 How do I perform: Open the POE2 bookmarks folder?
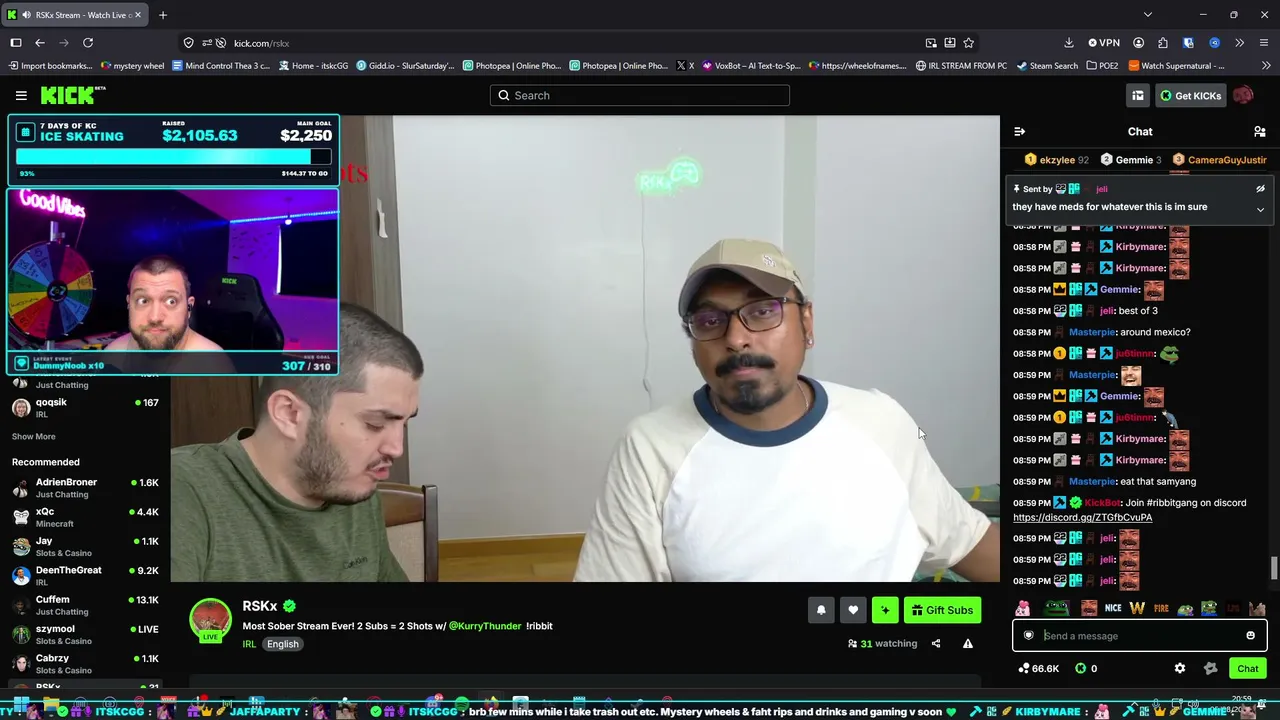(1102, 66)
